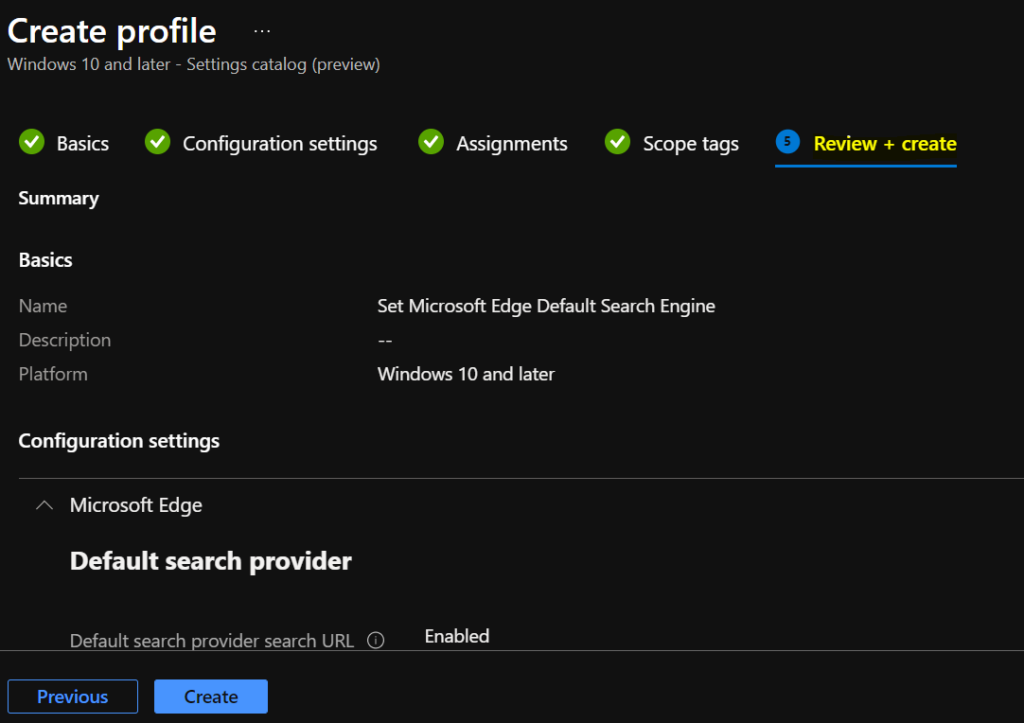Click the 'Description' field label
The image size is (1024, 723).
pos(65,340)
